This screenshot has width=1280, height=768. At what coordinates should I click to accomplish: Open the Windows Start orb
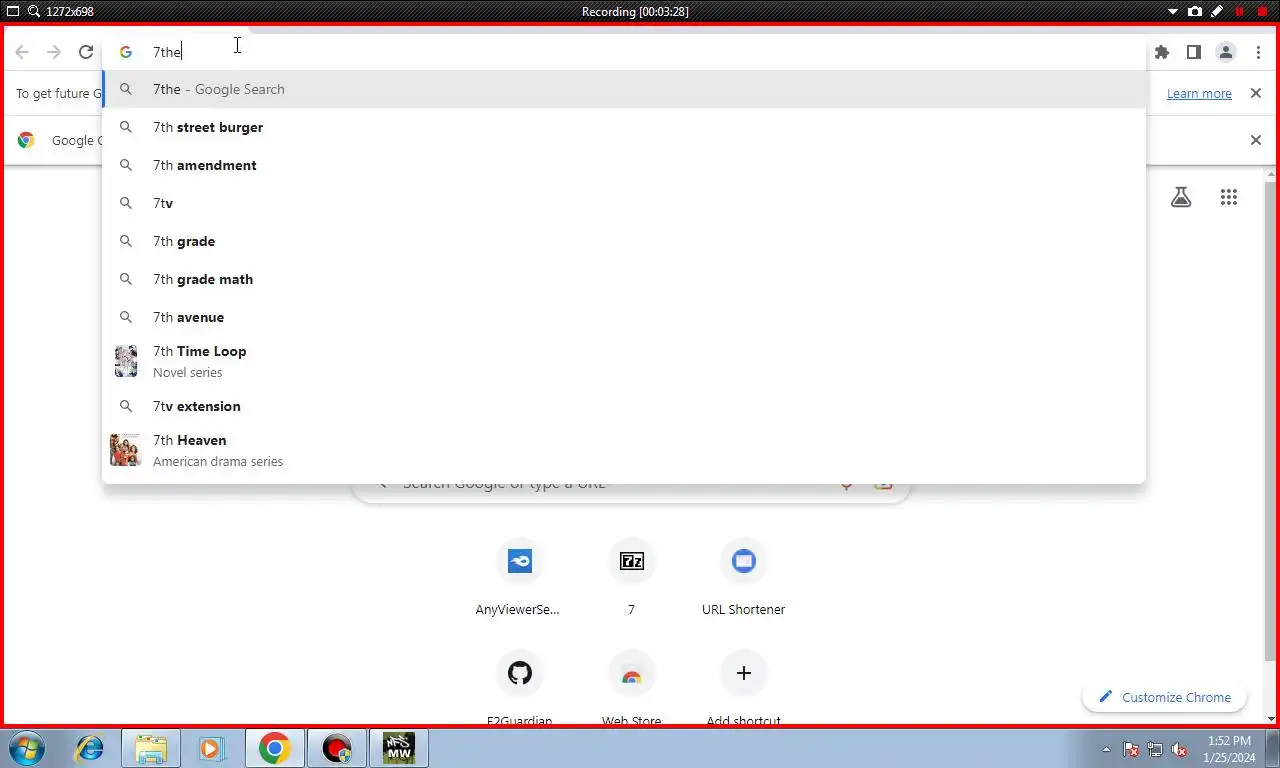[26, 748]
